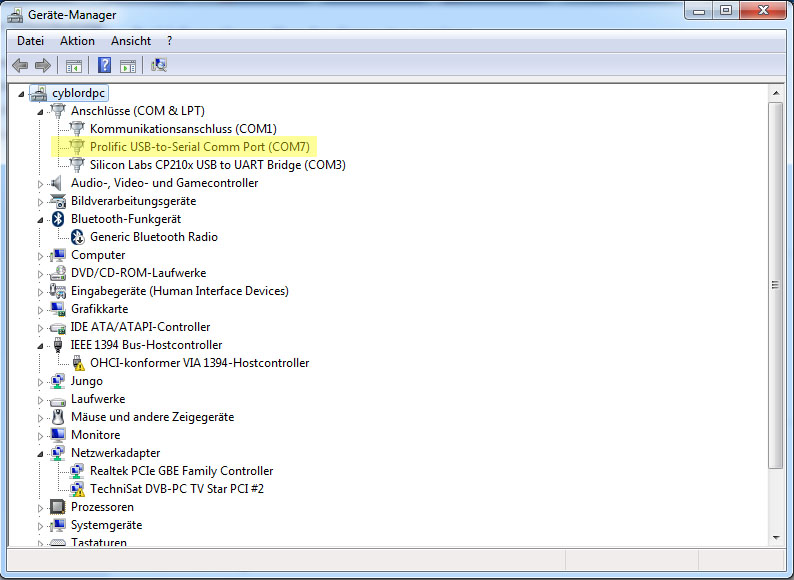Expand the Monitore branch arrow
The image size is (794, 580).
[x=41, y=436]
